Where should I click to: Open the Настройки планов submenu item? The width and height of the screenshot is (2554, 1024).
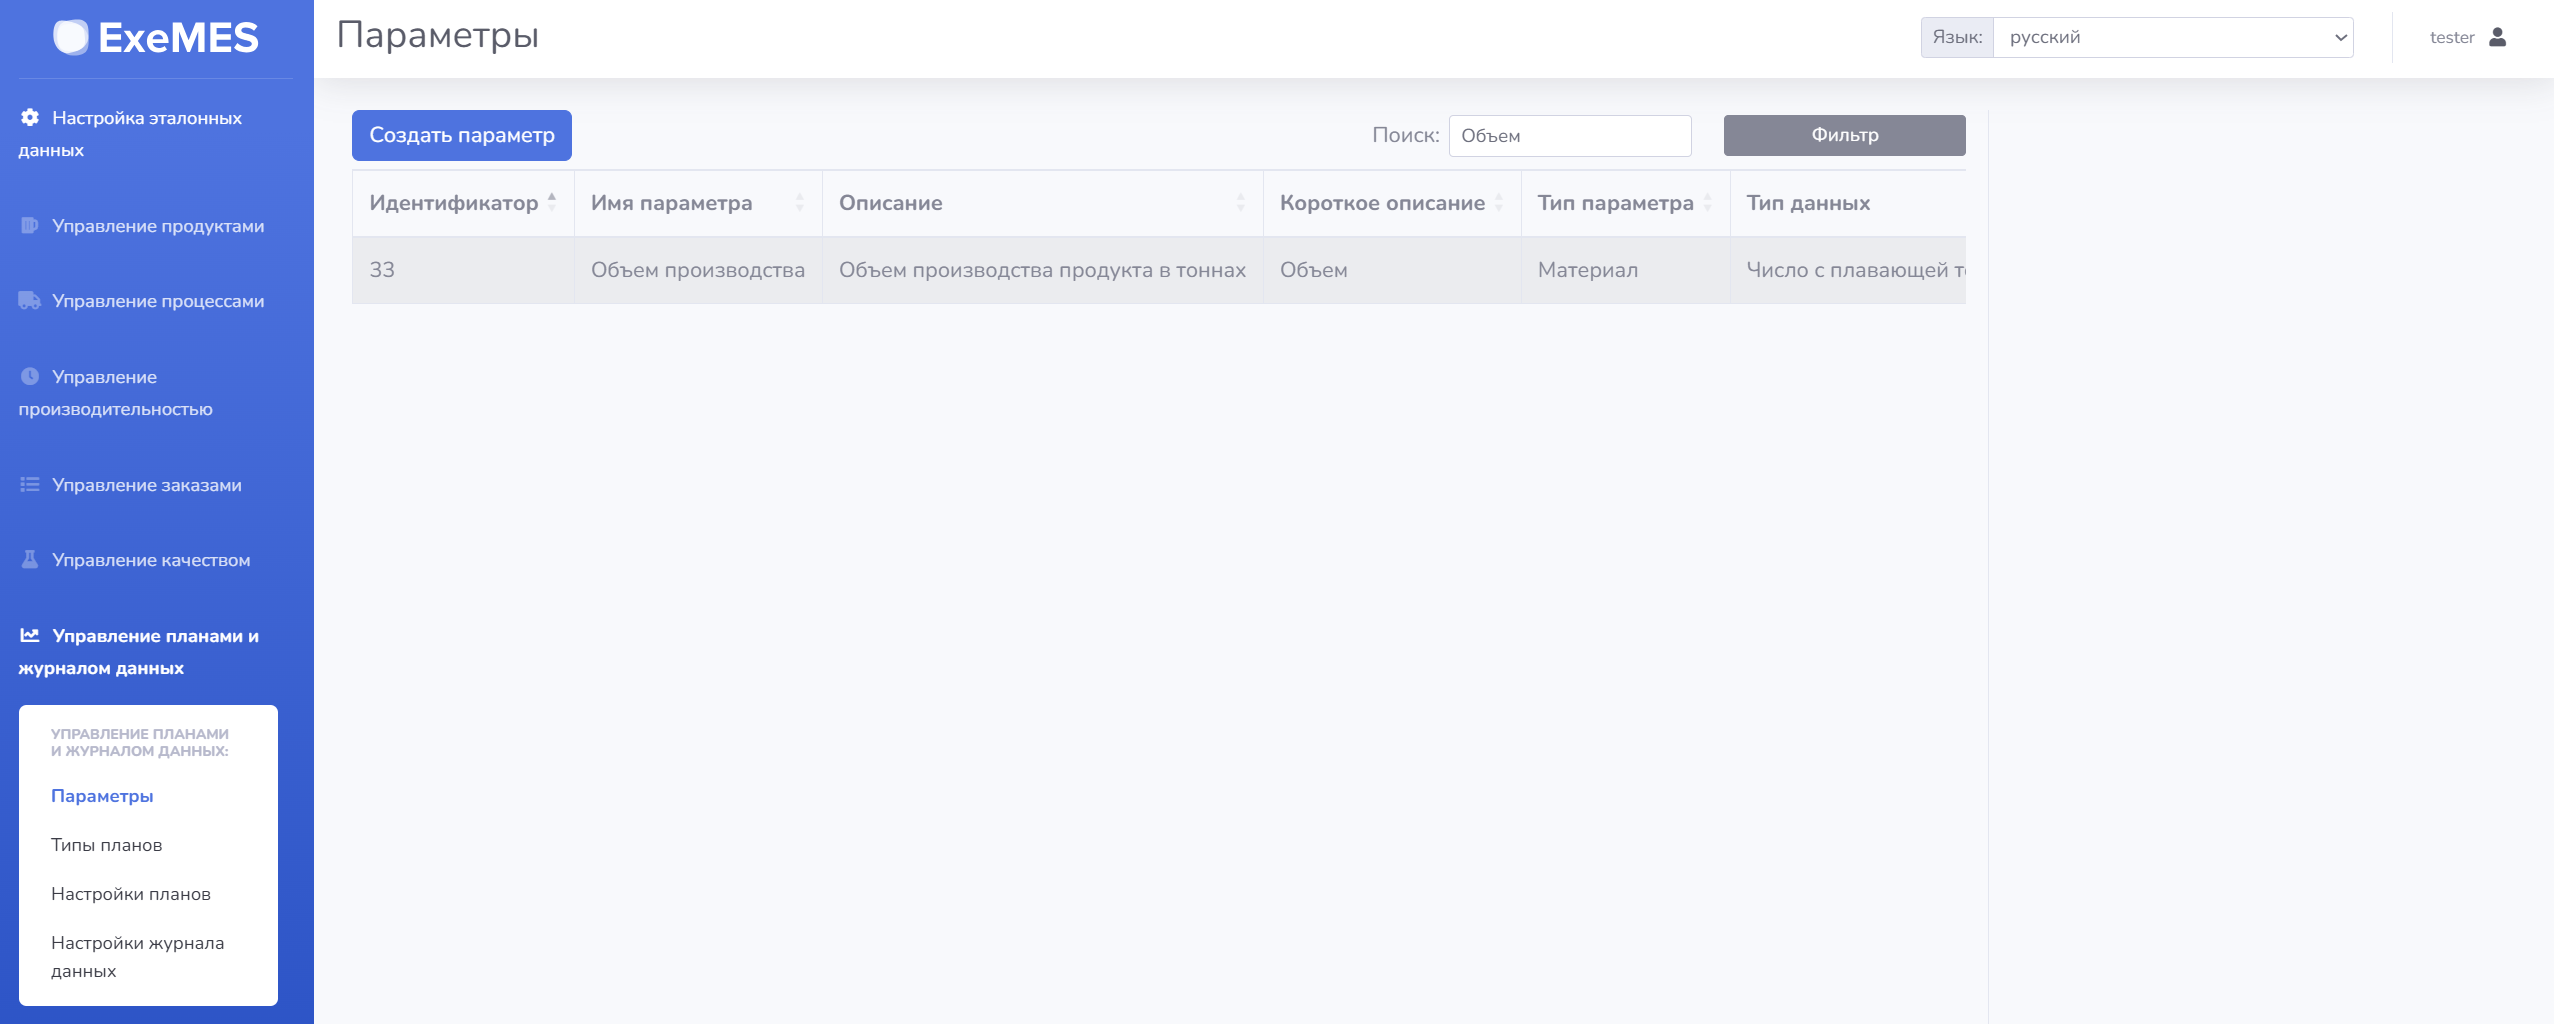point(131,894)
